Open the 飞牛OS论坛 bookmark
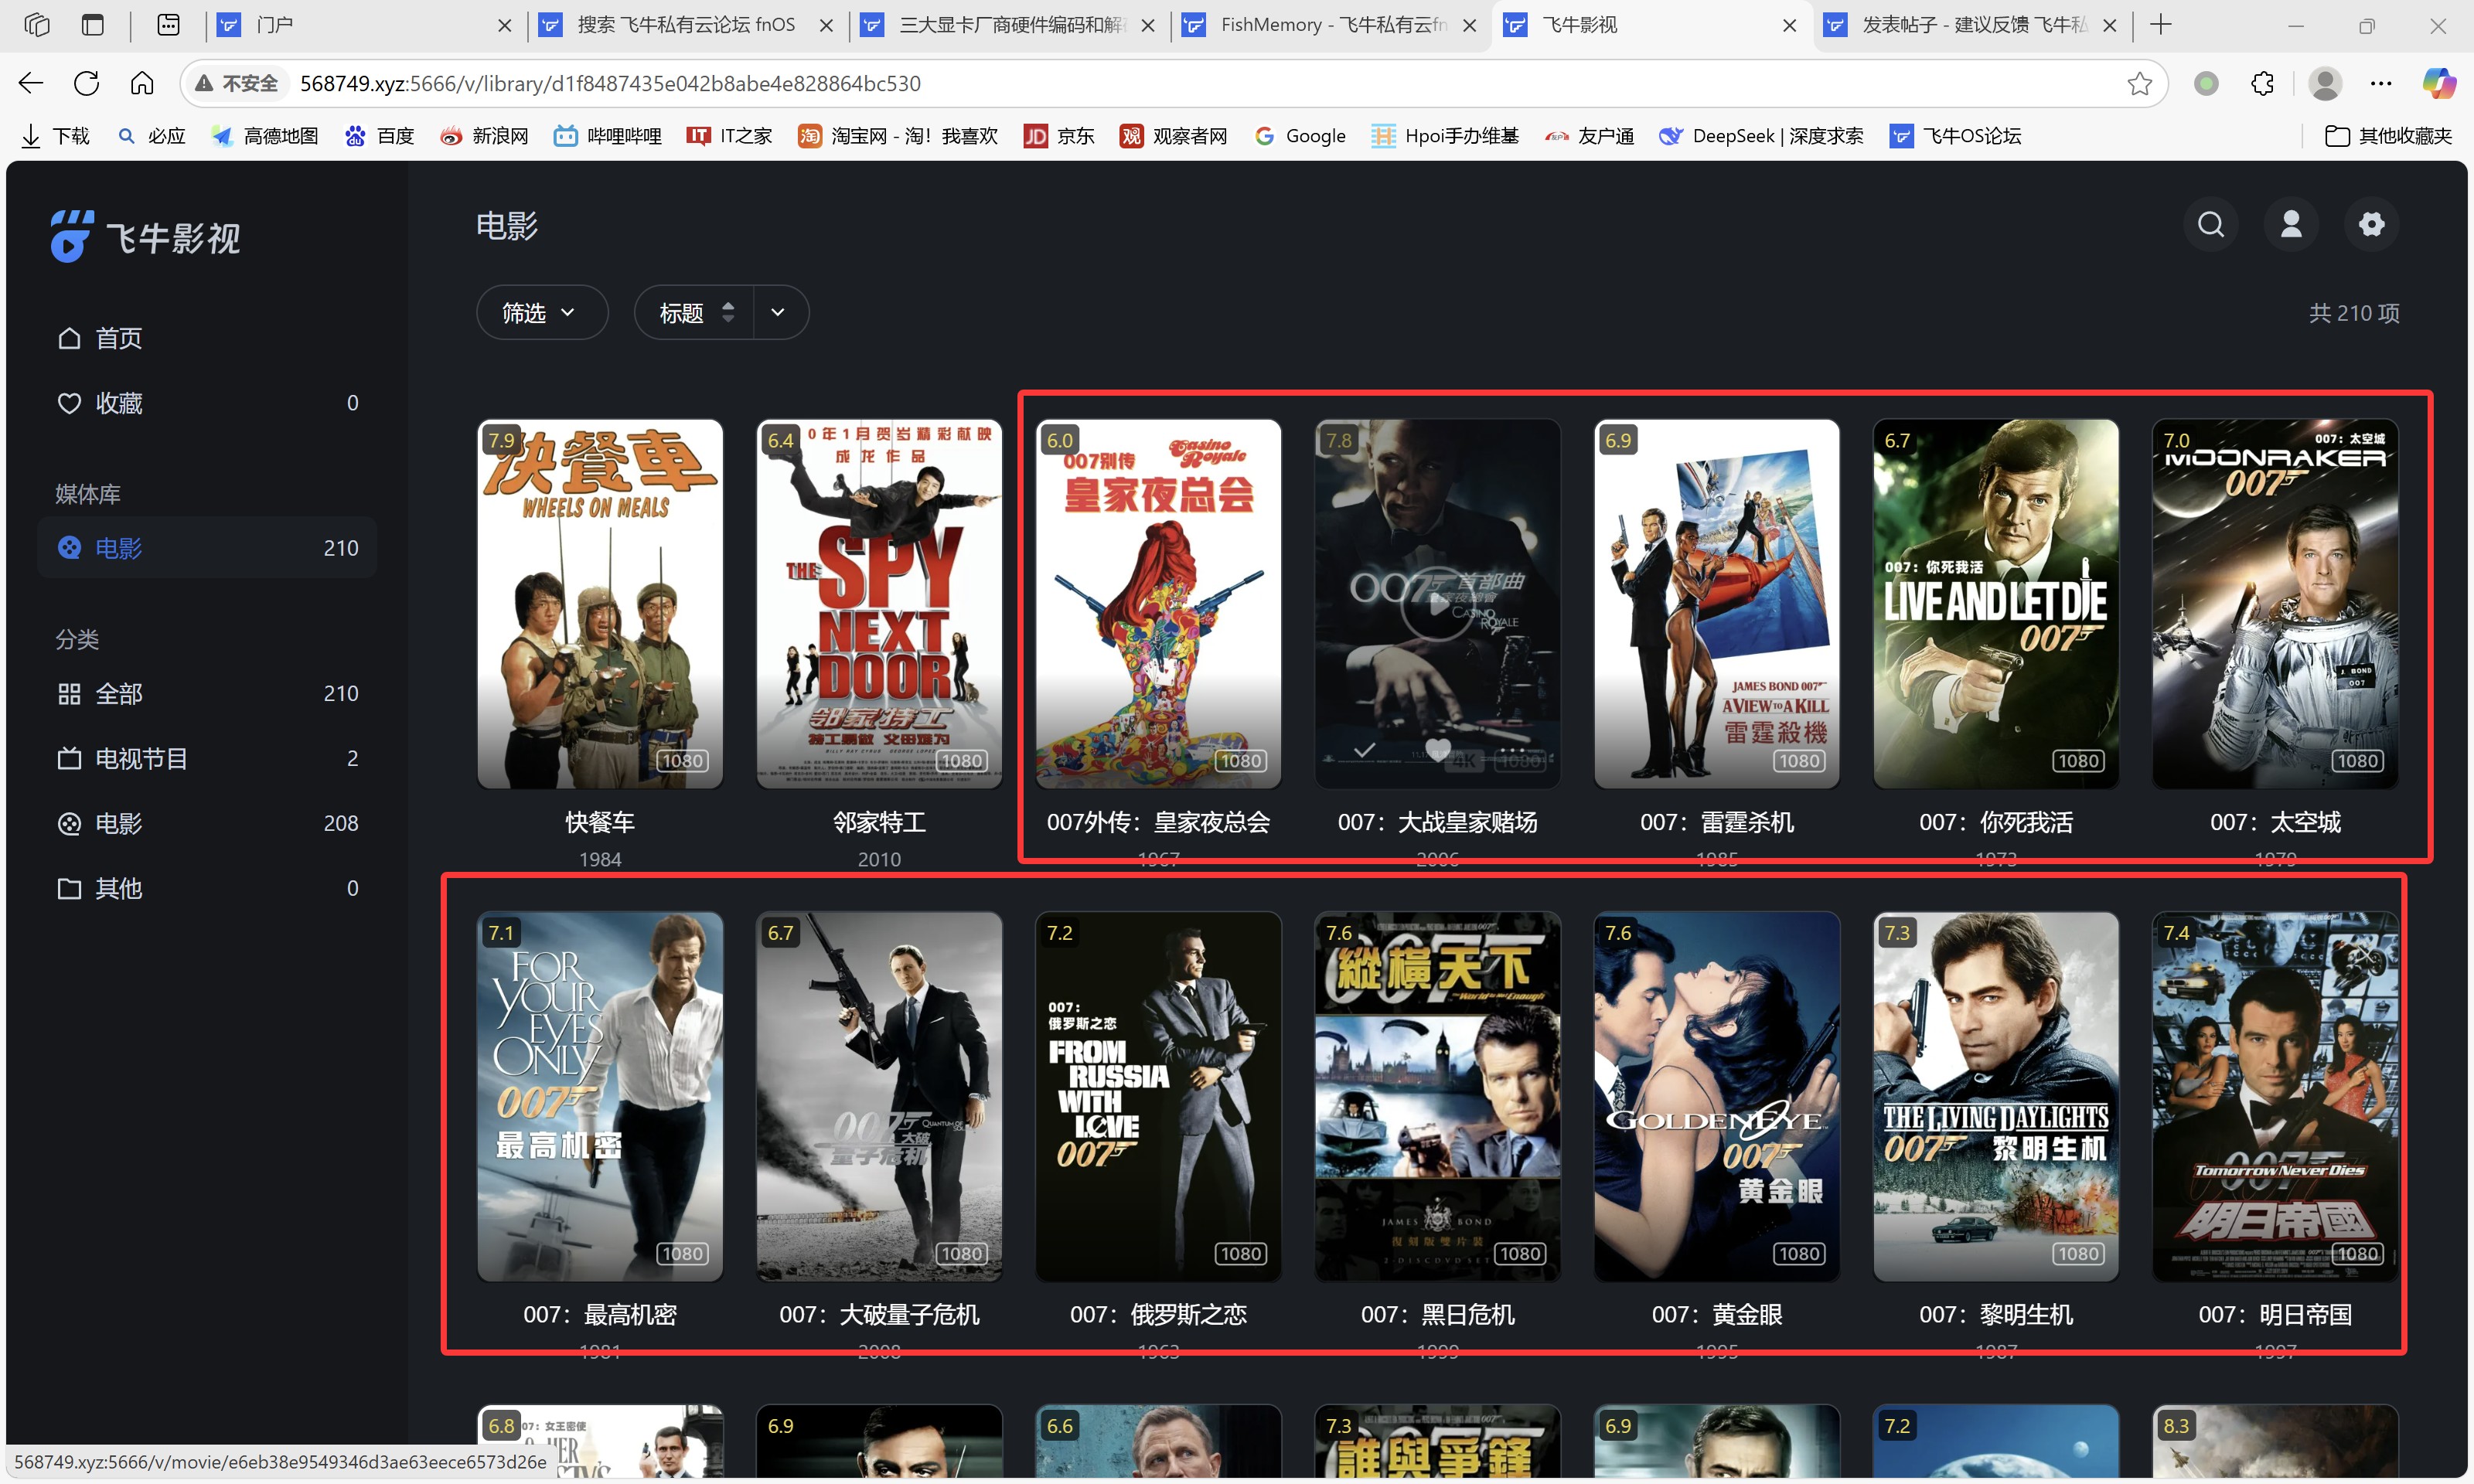Image resolution: width=2474 pixels, height=1484 pixels. [1955, 136]
